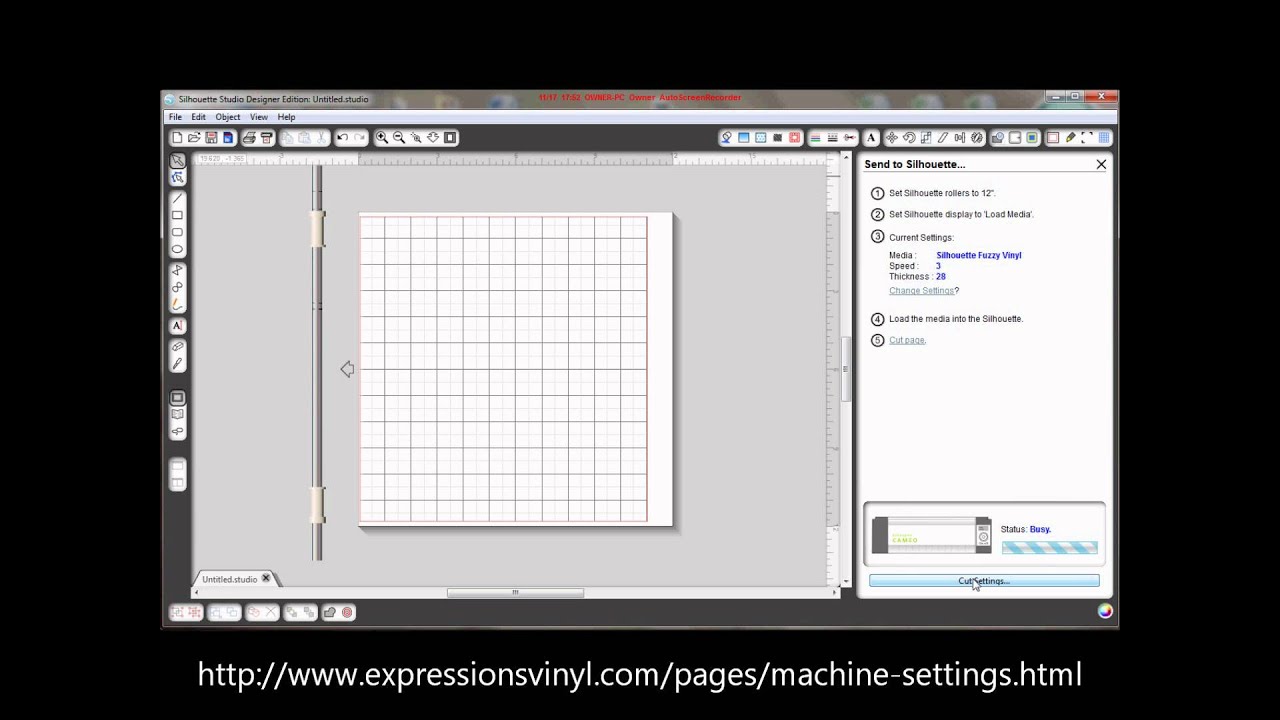Click the group objects icon in bottom toolbar
The width and height of the screenshot is (1280, 720).
coord(177,612)
